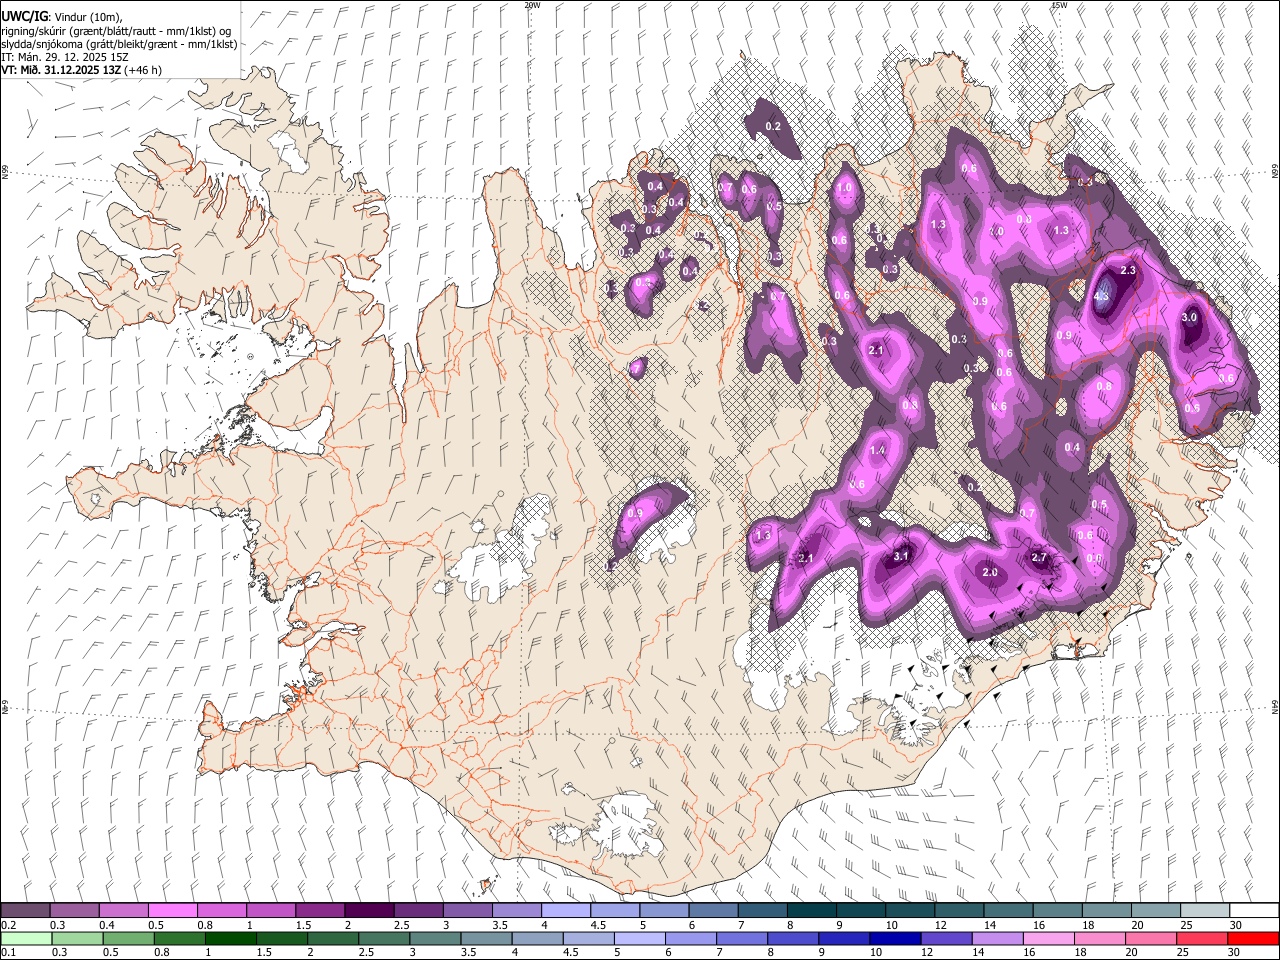Image resolution: width=1280 pixels, height=960 pixels.
Task: Select the 2.0 precipitation value label
Action: [x=990, y=573]
